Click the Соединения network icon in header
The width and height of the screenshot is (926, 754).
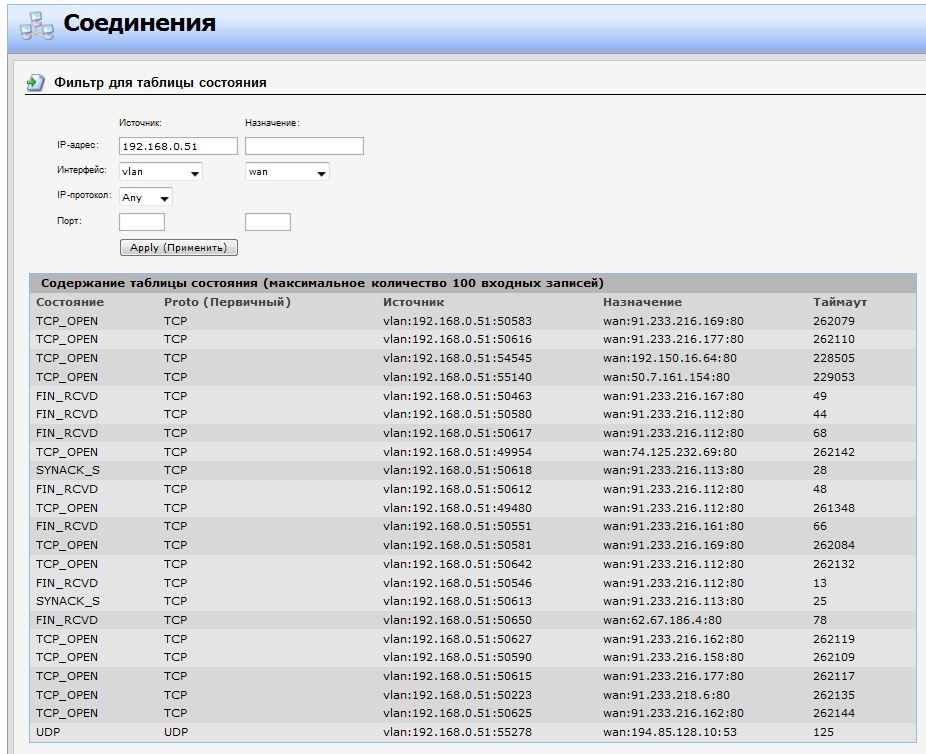[x=36, y=24]
